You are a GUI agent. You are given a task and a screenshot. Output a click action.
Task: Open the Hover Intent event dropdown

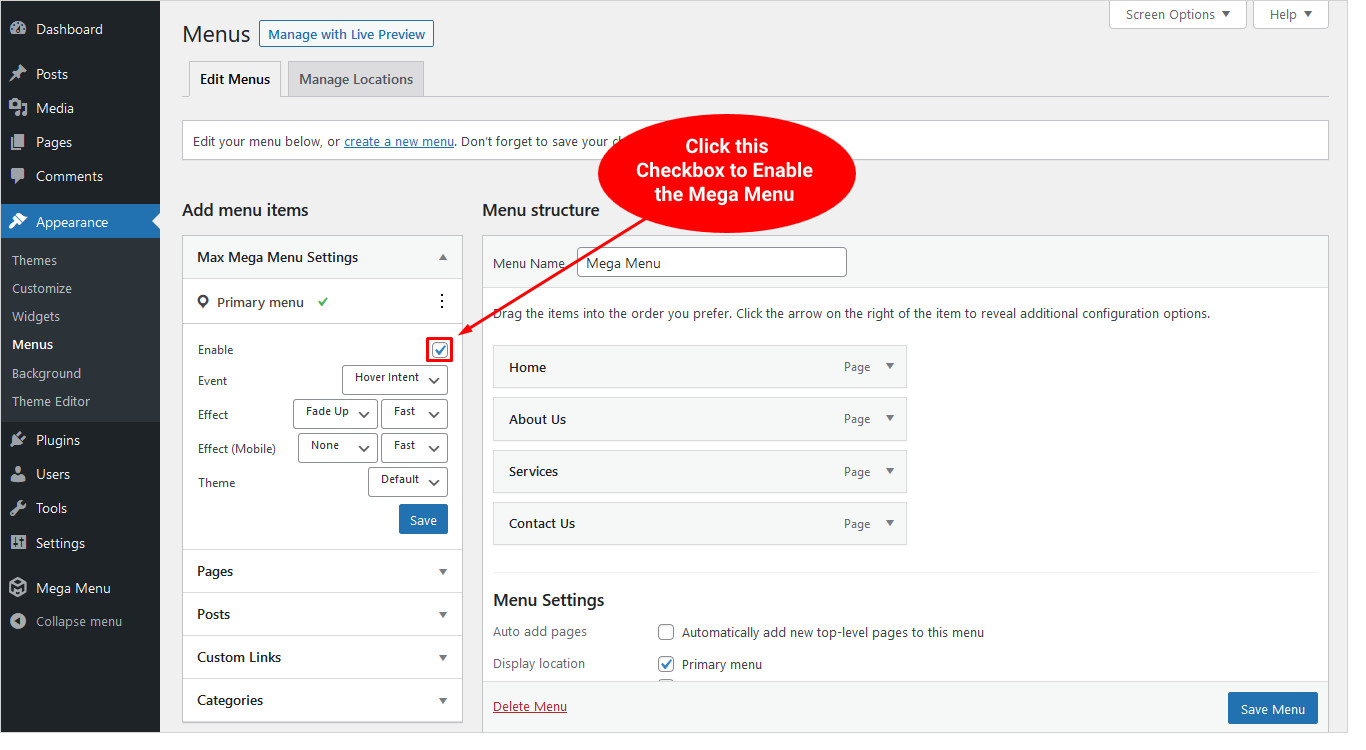[395, 379]
